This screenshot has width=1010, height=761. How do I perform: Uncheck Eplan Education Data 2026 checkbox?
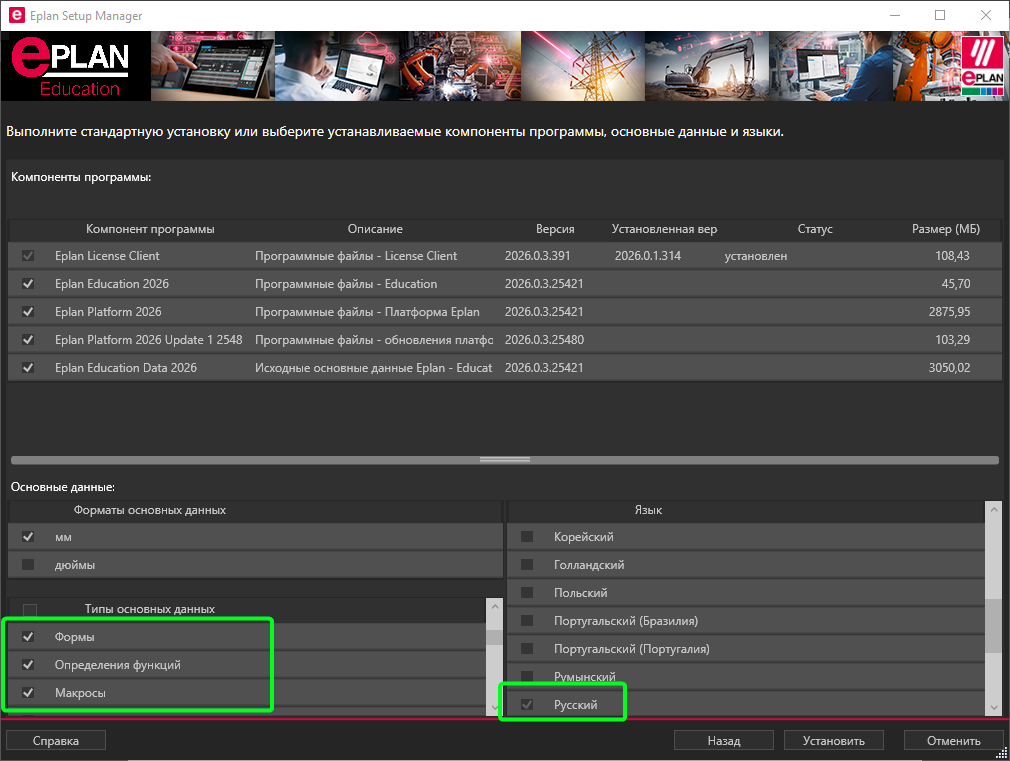click(x=28, y=368)
